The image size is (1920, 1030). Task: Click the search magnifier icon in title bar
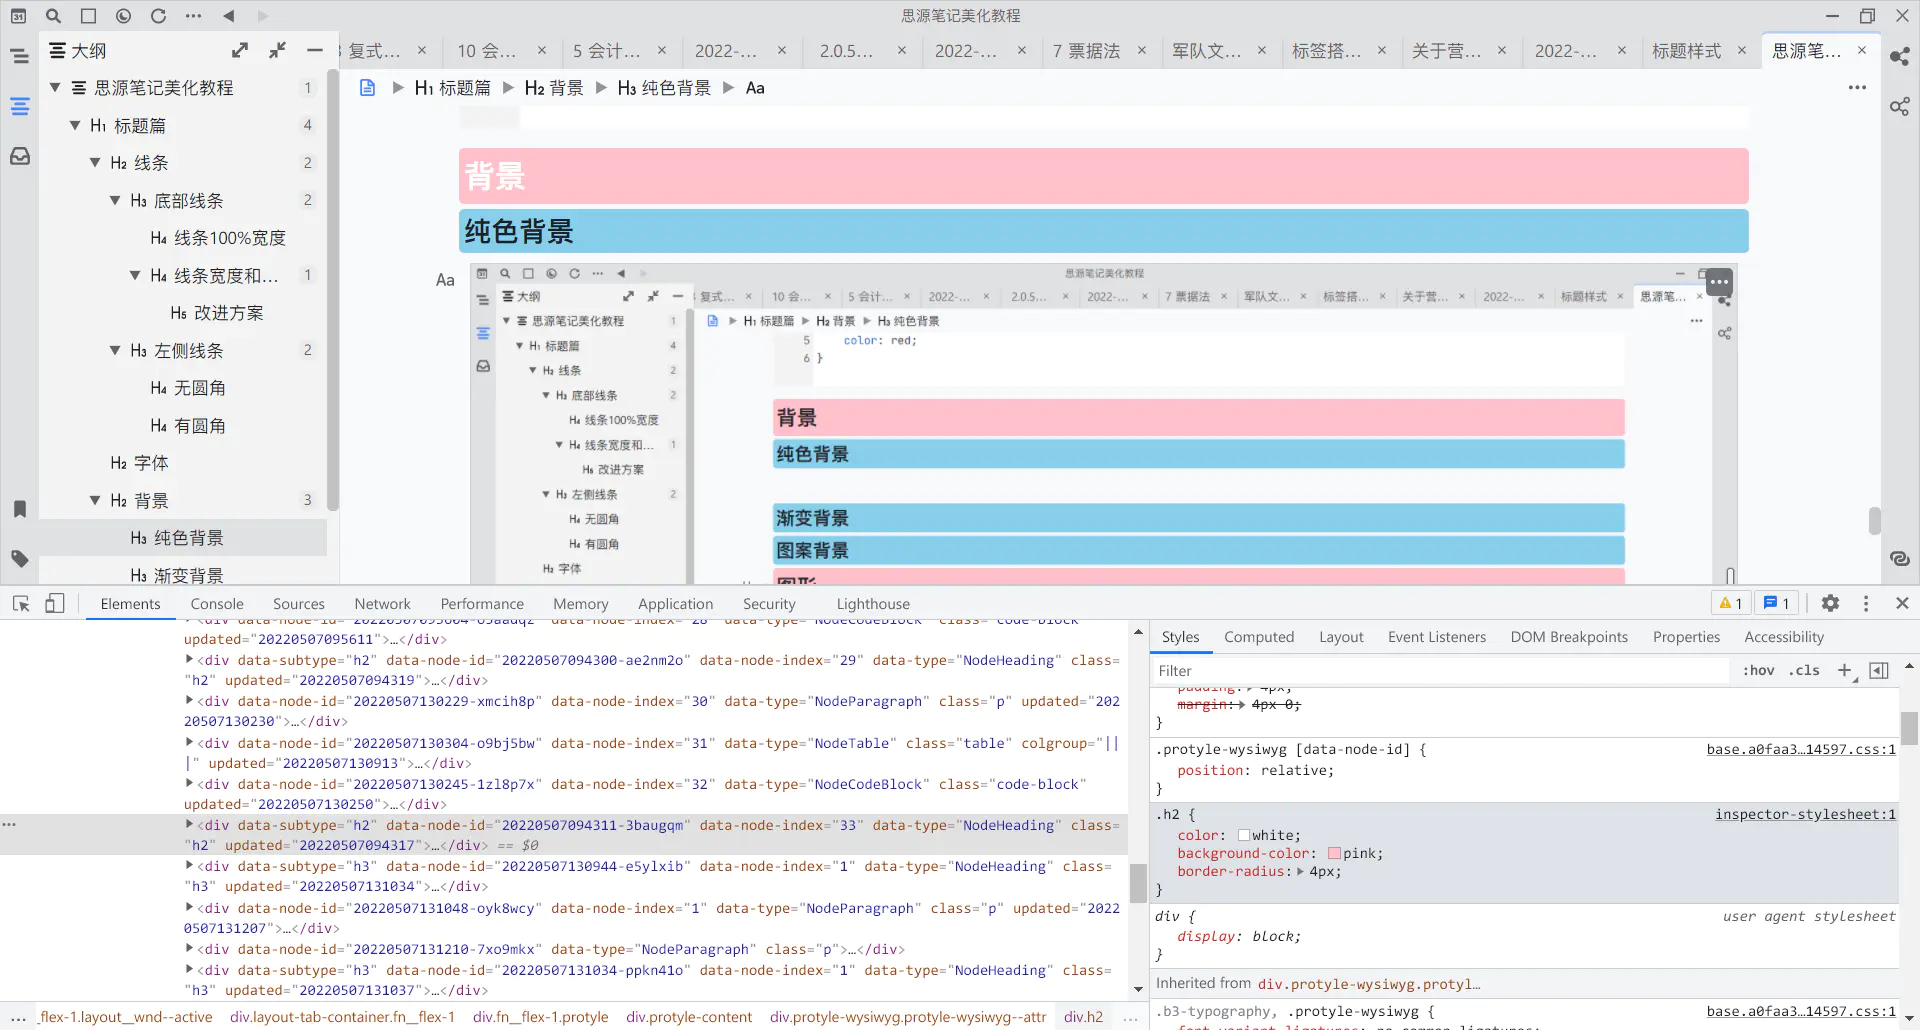[54, 16]
